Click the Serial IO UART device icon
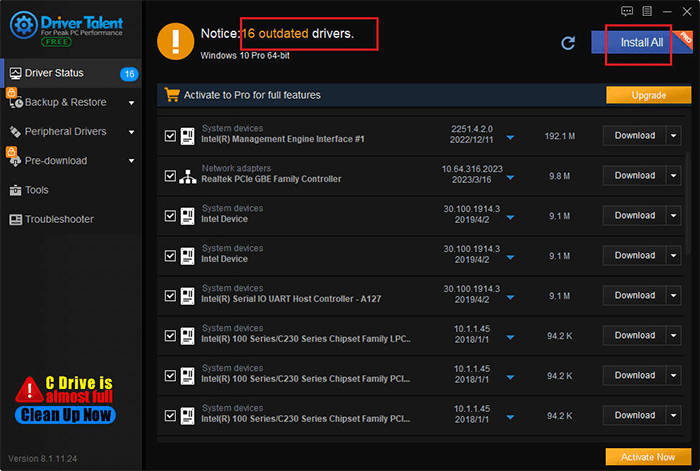This screenshot has height=471, width=700. click(188, 296)
